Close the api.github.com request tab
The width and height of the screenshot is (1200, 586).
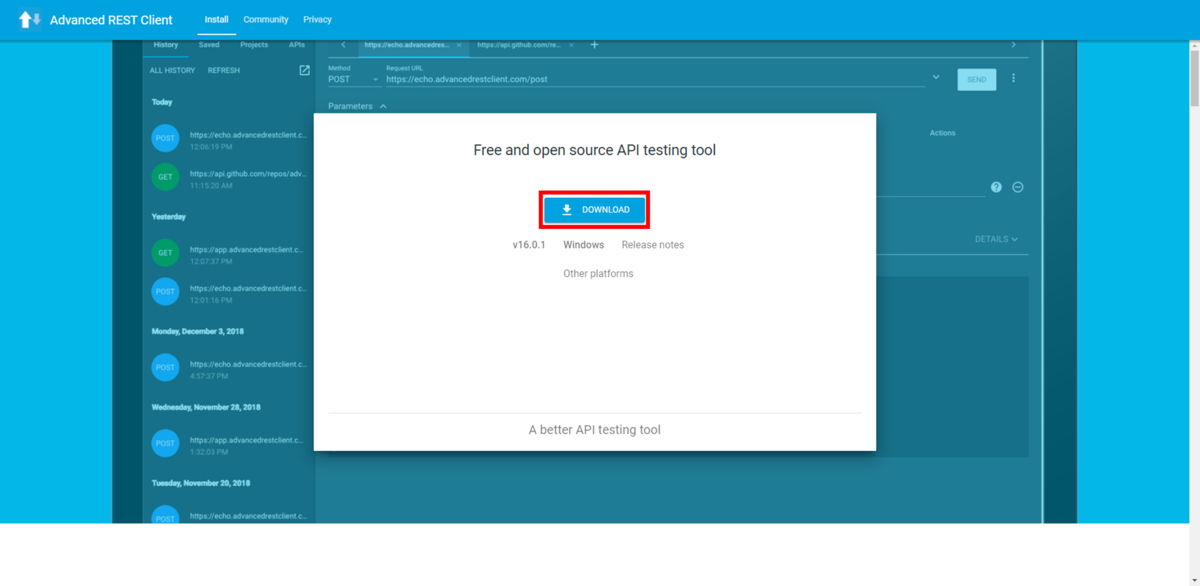(571, 45)
